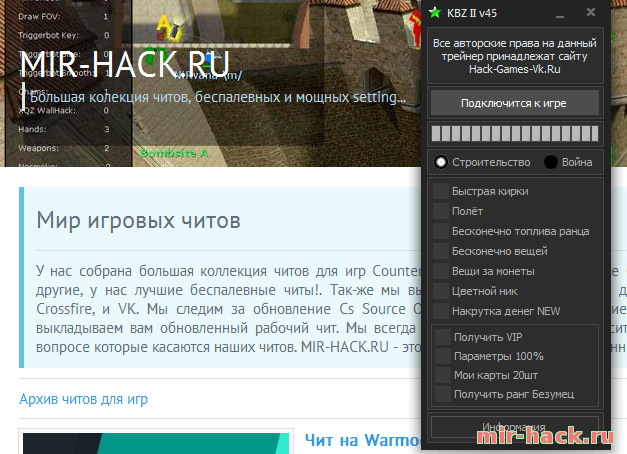This screenshot has height=454, width=627.
Task: Open the Архив читов для игр link
Action: 83,399
